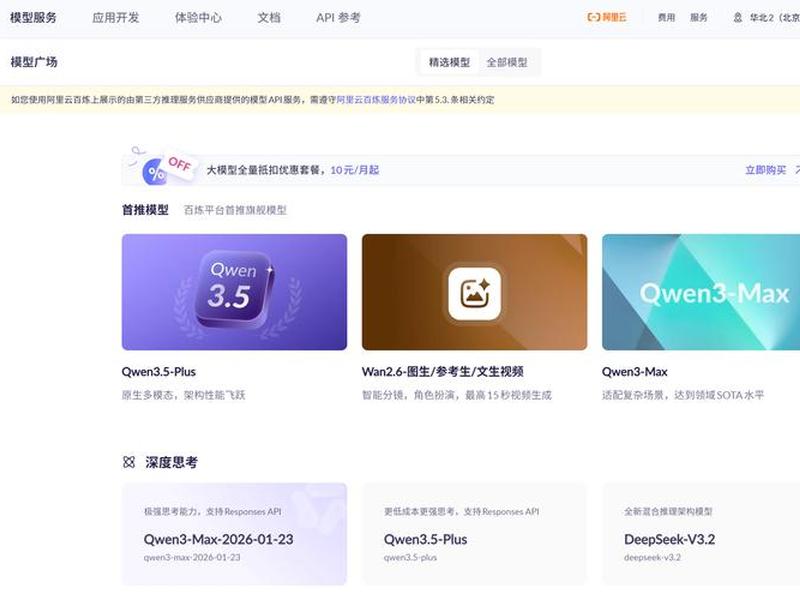Viewport: 800px width, 600px height.
Task: Click the Qwen3.5-Plus title under 首推模型
Action: click(159, 372)
